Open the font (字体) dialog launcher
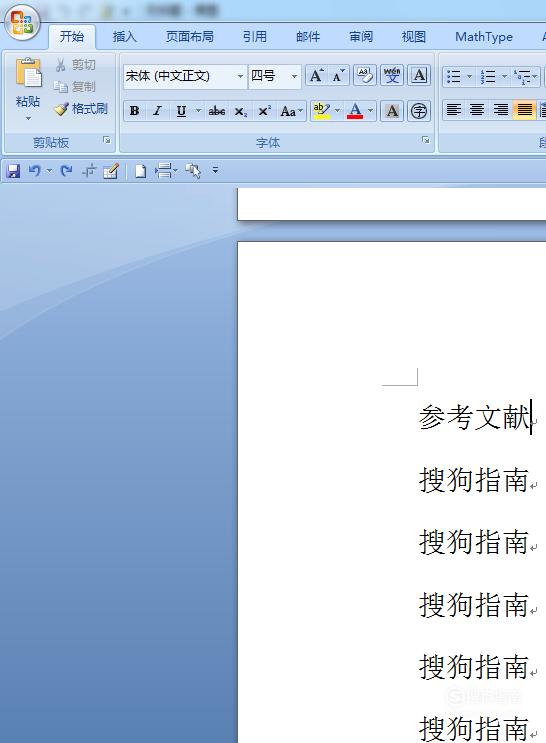546x743 pixels. 426,140
